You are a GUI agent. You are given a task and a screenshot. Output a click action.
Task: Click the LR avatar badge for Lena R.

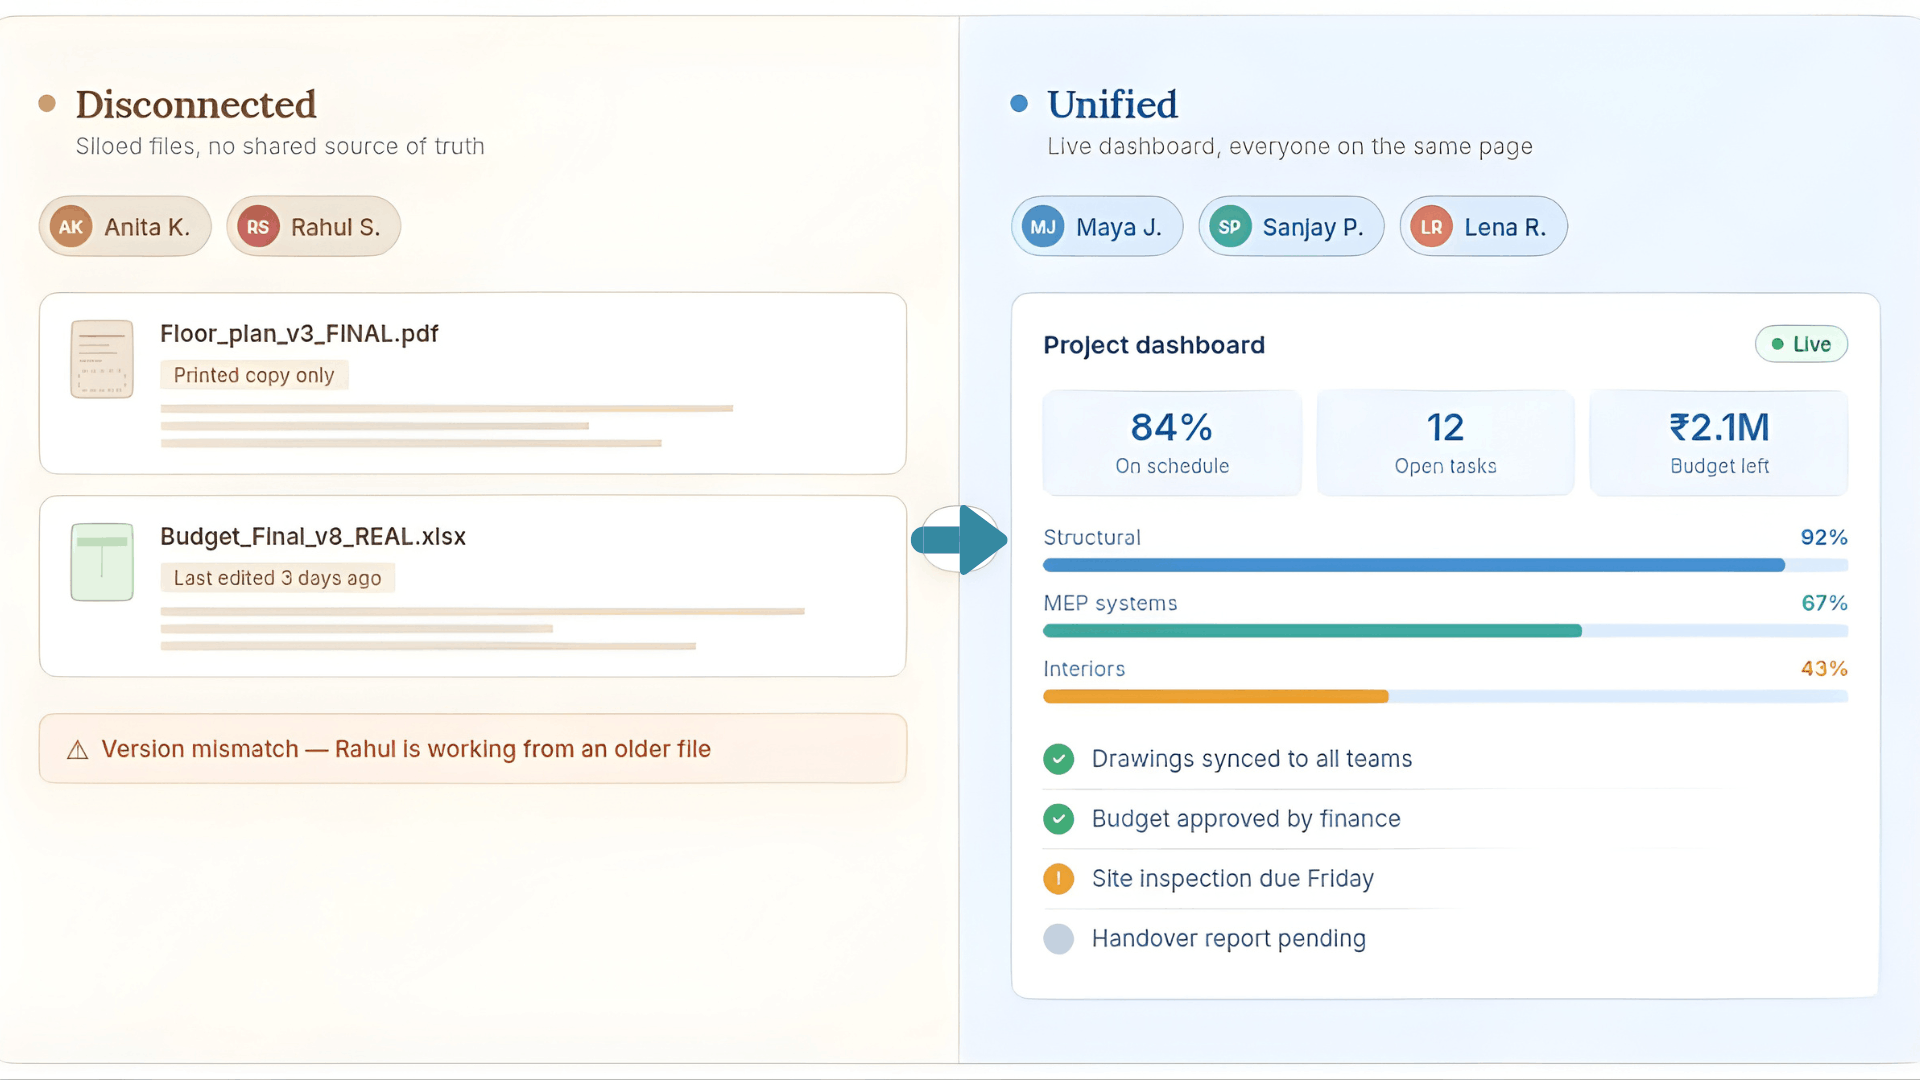[x=1431, y=226]
